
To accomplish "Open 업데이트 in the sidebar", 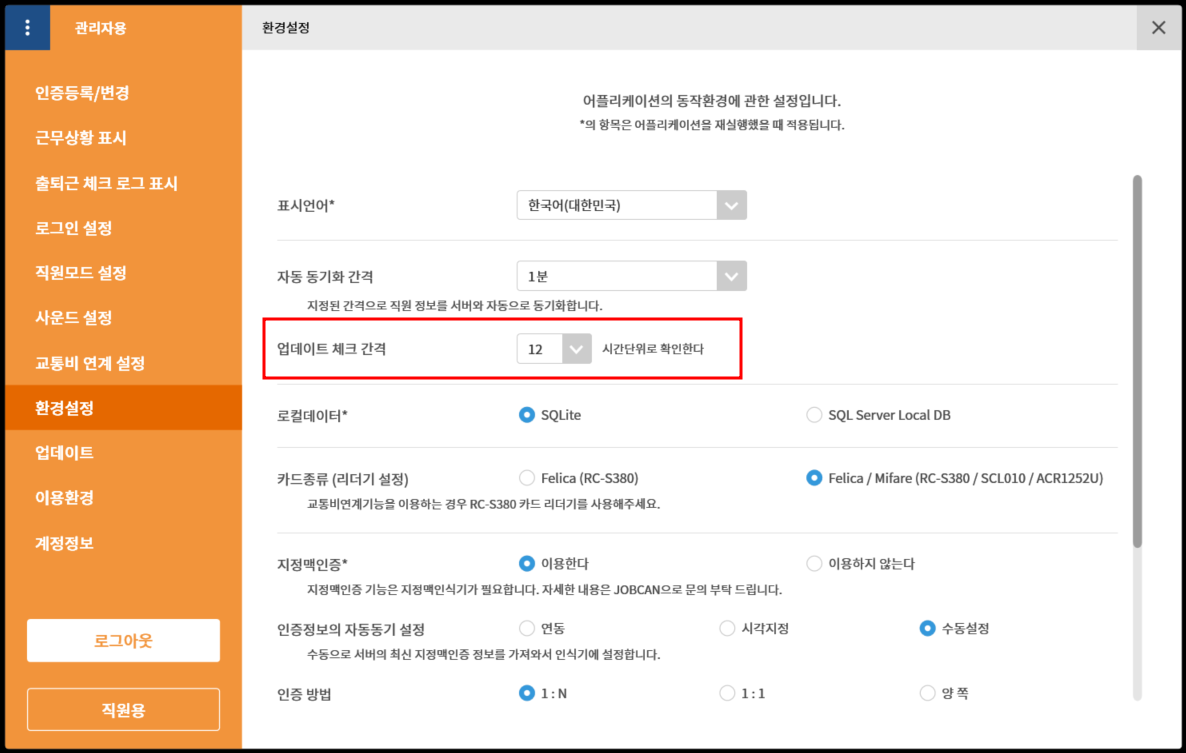I will coord(65,453).
